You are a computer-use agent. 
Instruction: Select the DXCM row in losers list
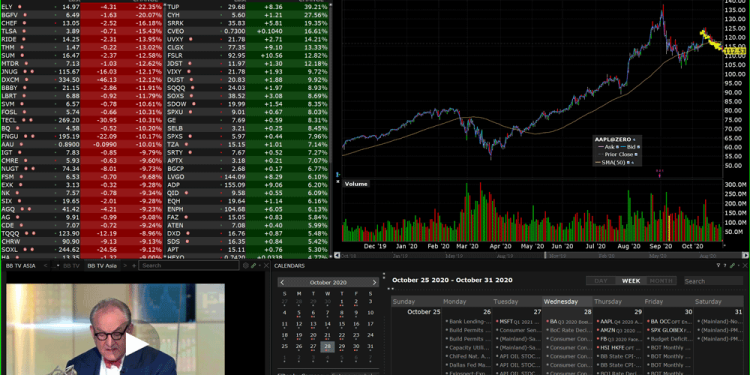point(82,80)
